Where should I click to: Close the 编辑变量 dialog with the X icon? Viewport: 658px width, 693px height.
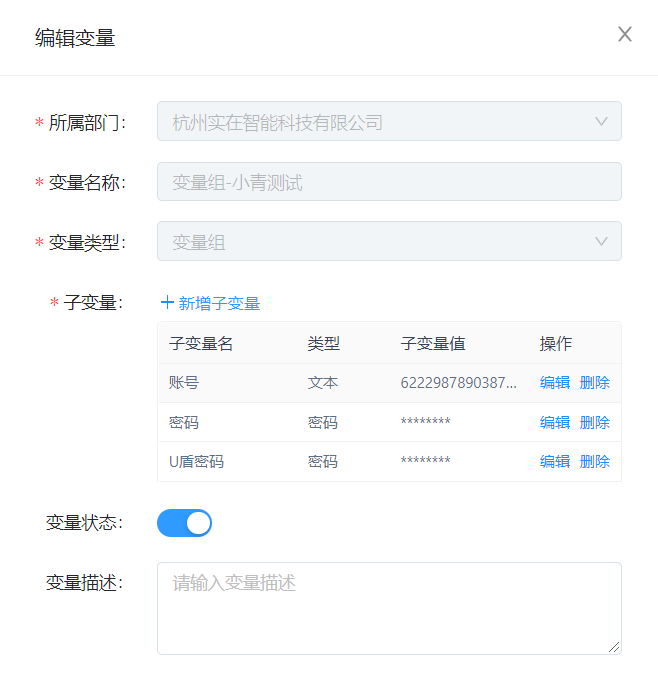point(625,35)
